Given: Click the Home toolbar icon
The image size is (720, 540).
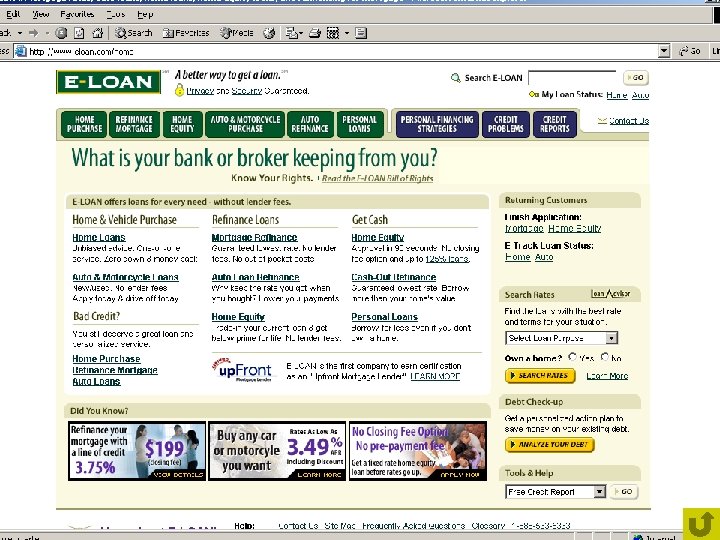Looking at the screenshot, I should pyautogui.click(x=97, y=33).
